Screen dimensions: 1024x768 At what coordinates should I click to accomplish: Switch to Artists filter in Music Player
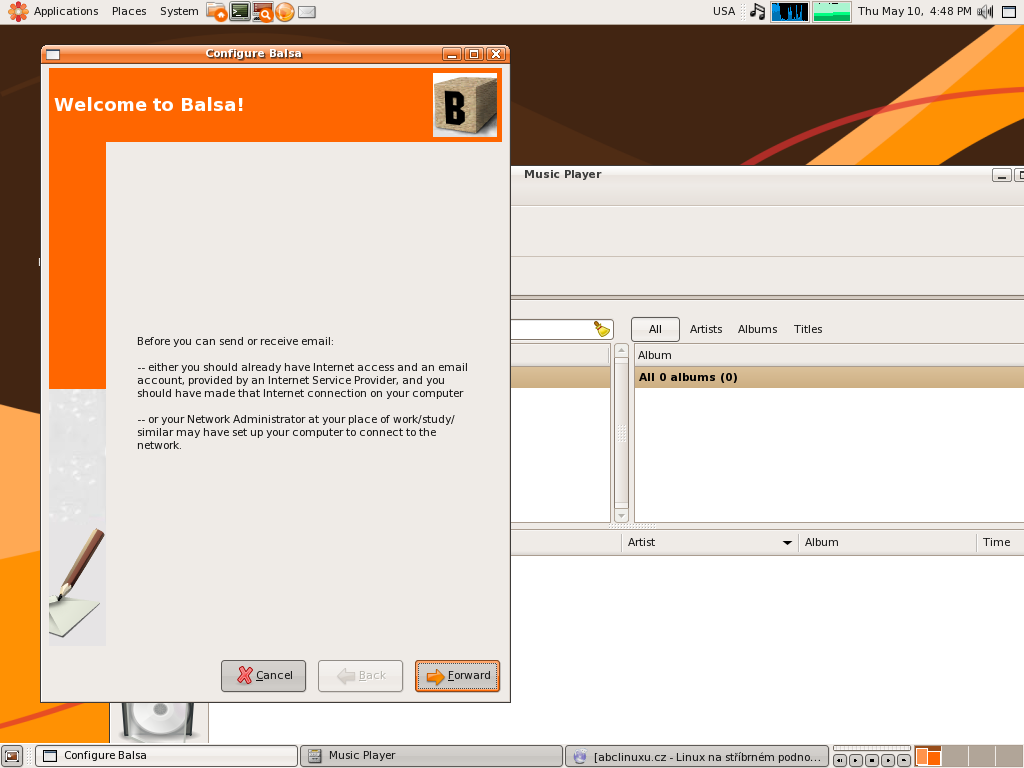[x=706, y=329]
